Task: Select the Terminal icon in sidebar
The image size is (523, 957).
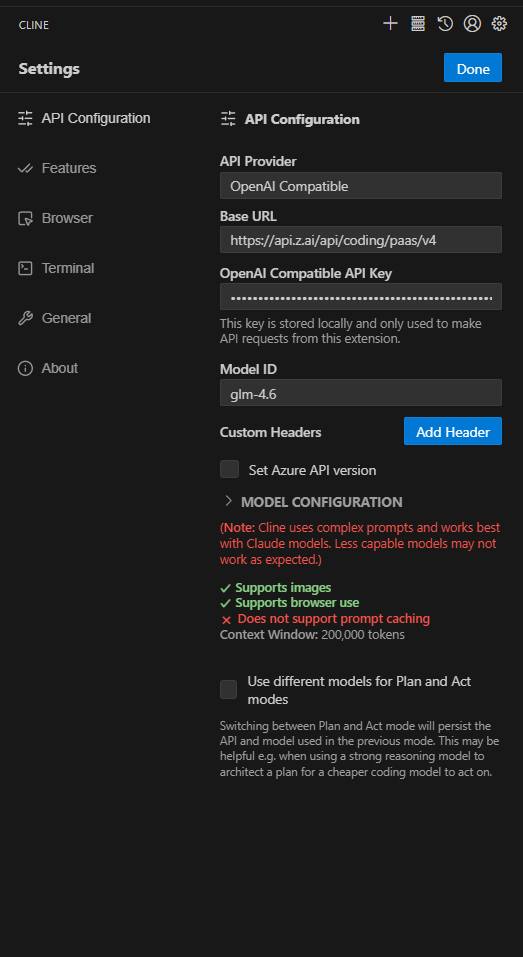Action: (25, 269)
